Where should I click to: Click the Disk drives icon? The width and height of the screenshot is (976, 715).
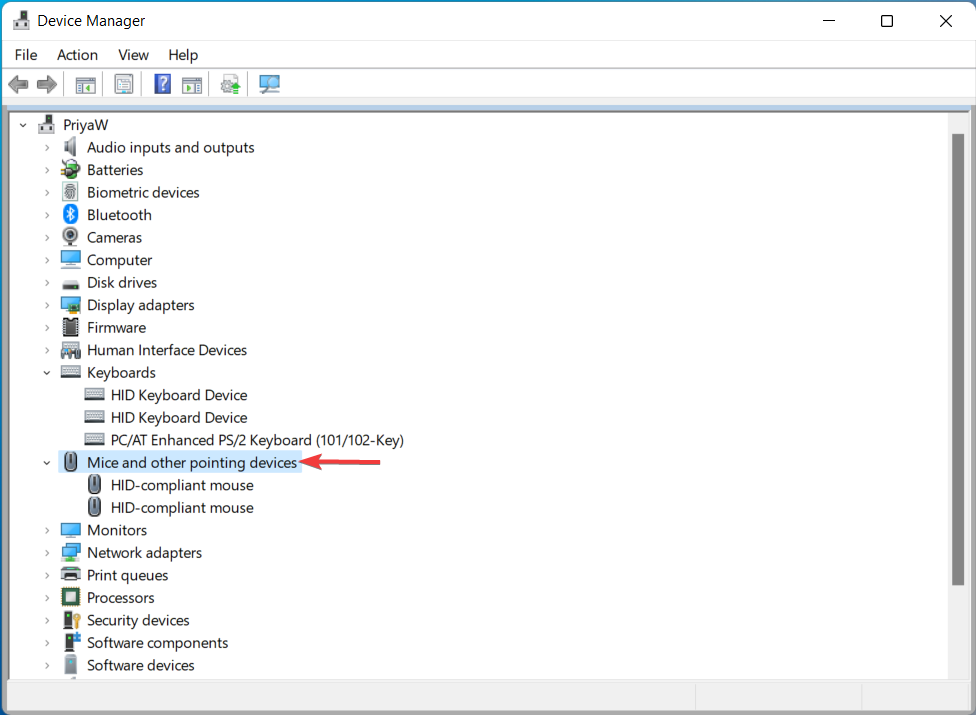tap(70, 284)
